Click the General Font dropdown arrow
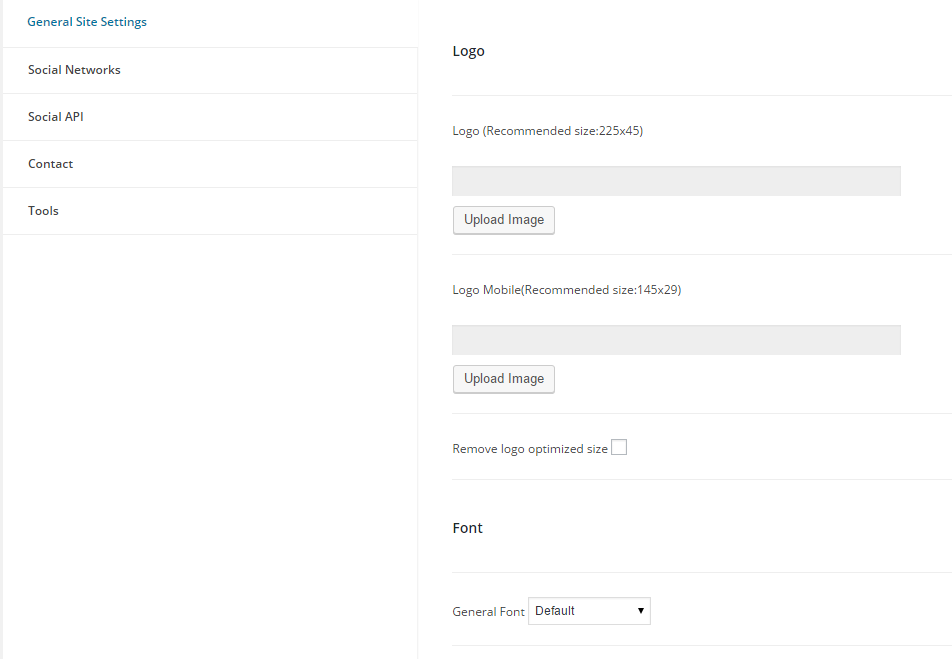 641,611
